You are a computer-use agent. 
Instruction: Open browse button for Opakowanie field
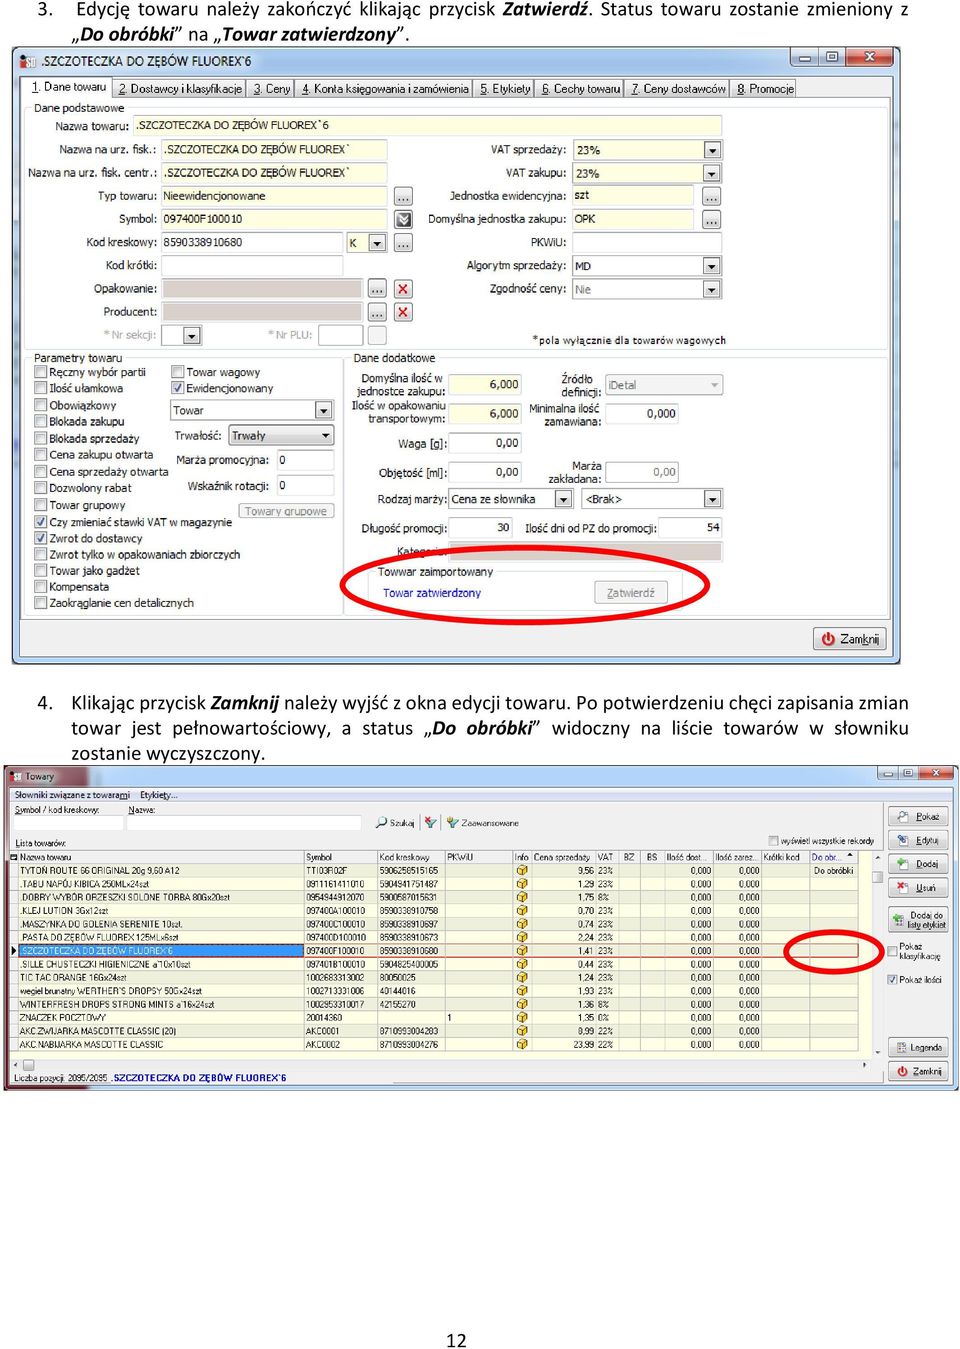[x=377, y=289]
